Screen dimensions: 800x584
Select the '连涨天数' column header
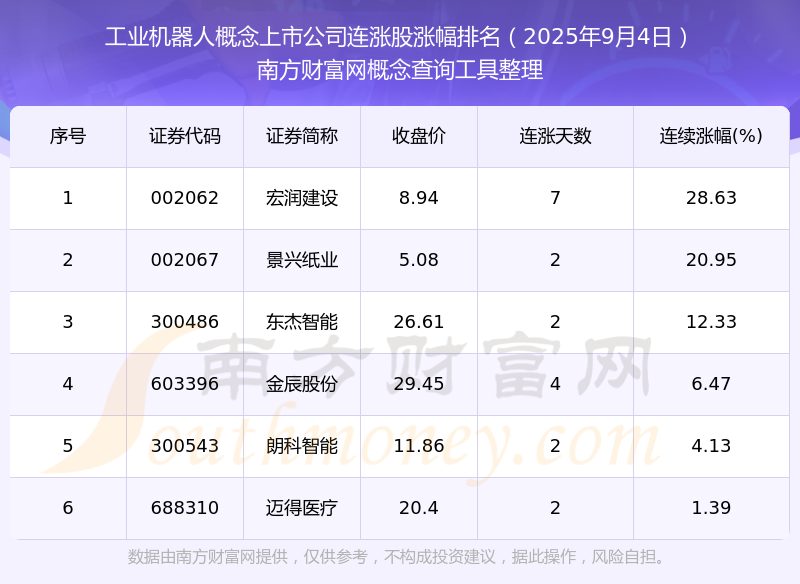coord(555,136)
